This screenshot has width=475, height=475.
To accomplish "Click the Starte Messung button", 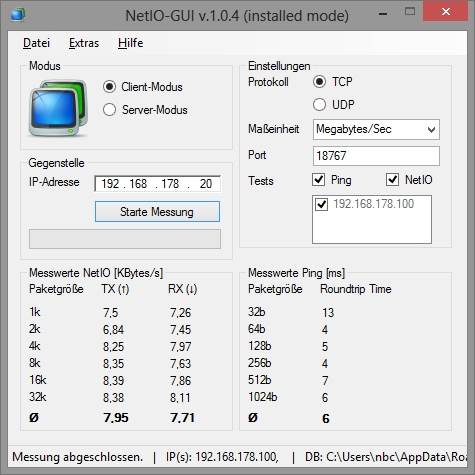I will point(157,211).
